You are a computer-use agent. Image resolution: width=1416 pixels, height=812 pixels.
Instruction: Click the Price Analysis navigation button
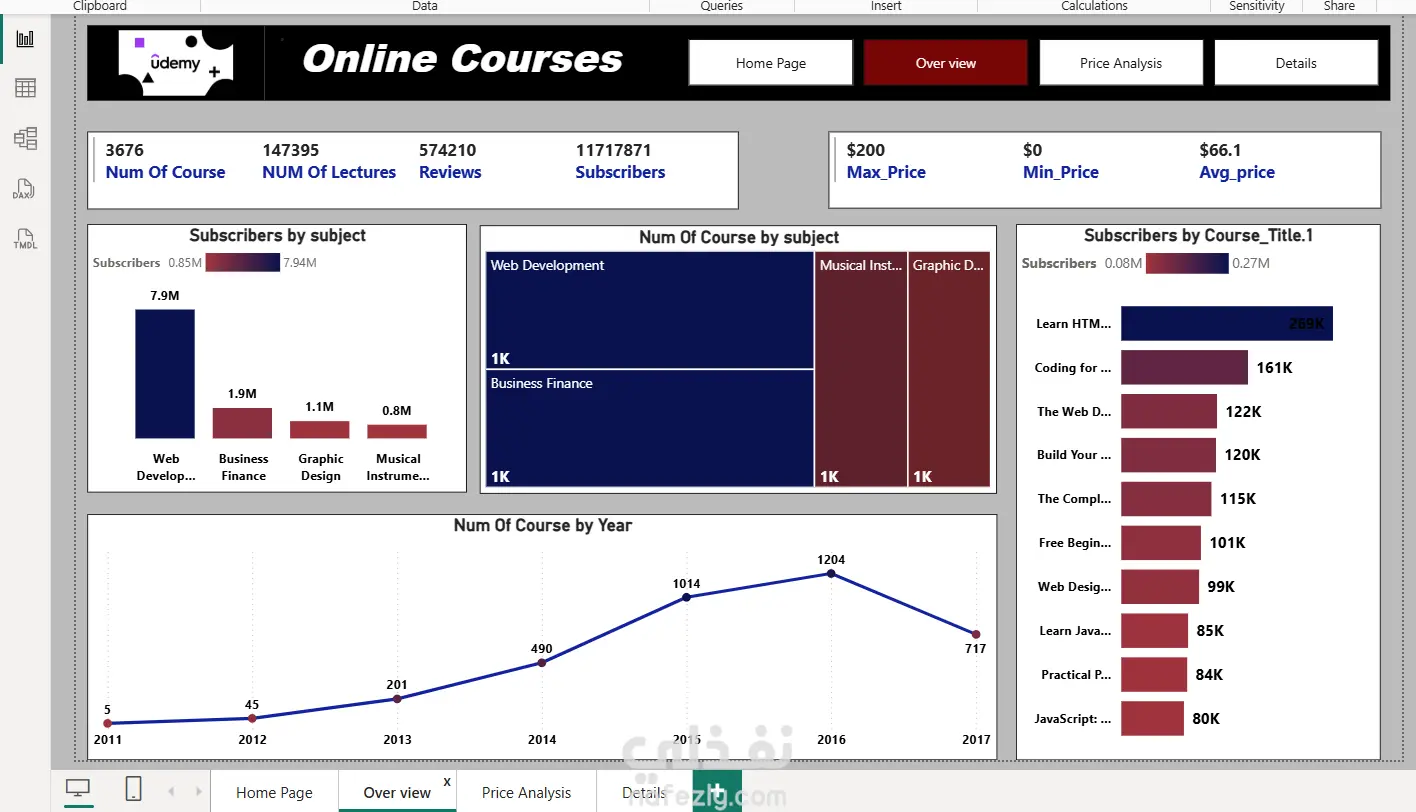(x=1121, y=63)
